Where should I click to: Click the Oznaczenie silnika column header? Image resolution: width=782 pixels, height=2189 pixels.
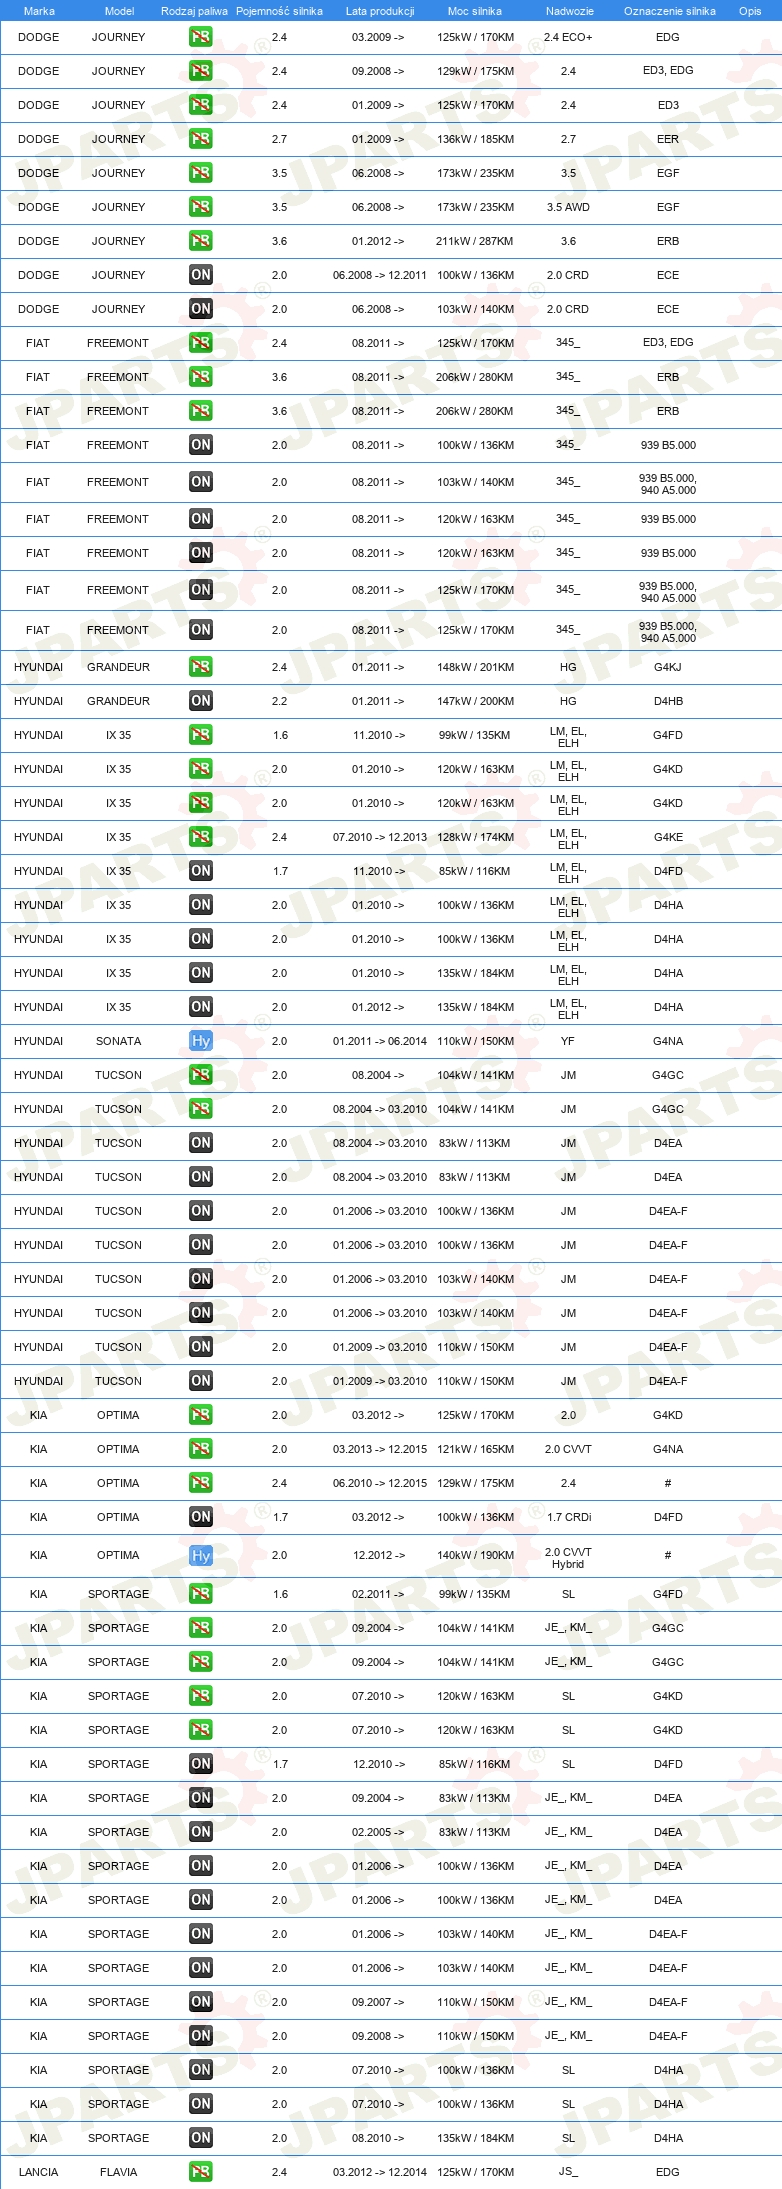pyautogui.click(x=670, y=11)
